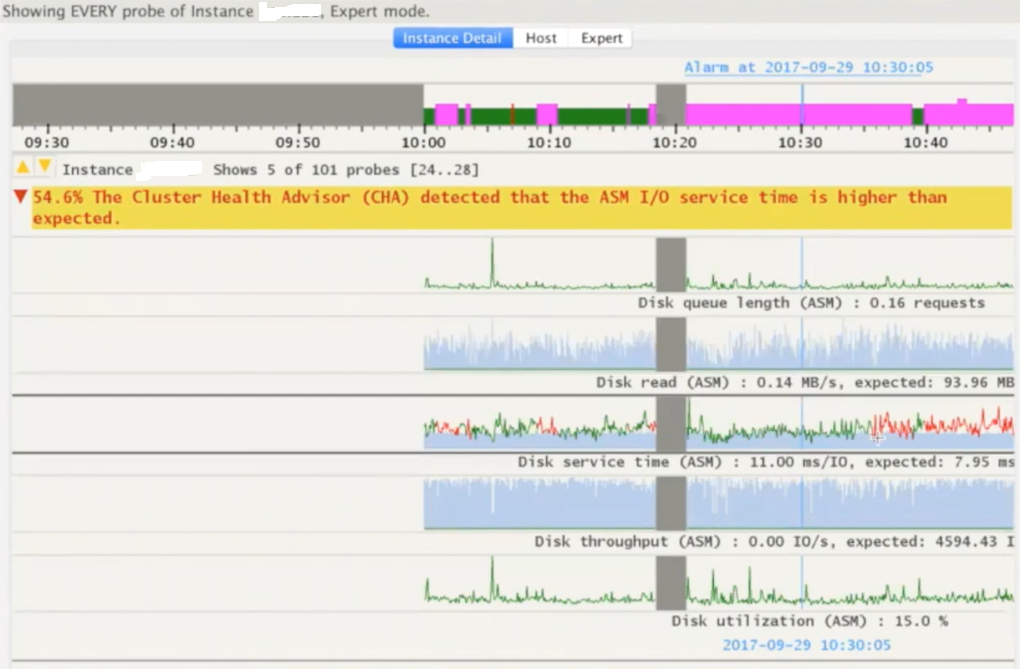The image size is (1020, 669).
Task: Open the Host tab
Action: [541, 38]
